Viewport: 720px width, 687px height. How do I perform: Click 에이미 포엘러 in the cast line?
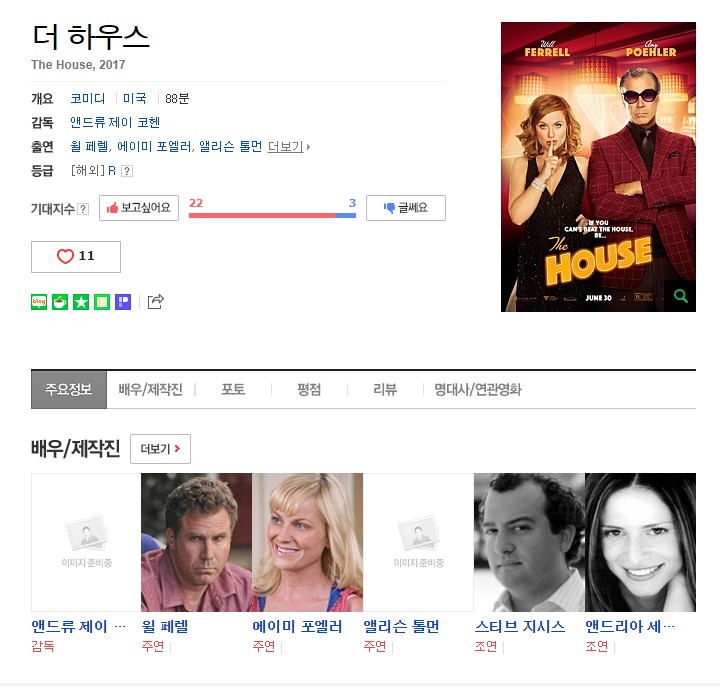(x=155, y=146)
